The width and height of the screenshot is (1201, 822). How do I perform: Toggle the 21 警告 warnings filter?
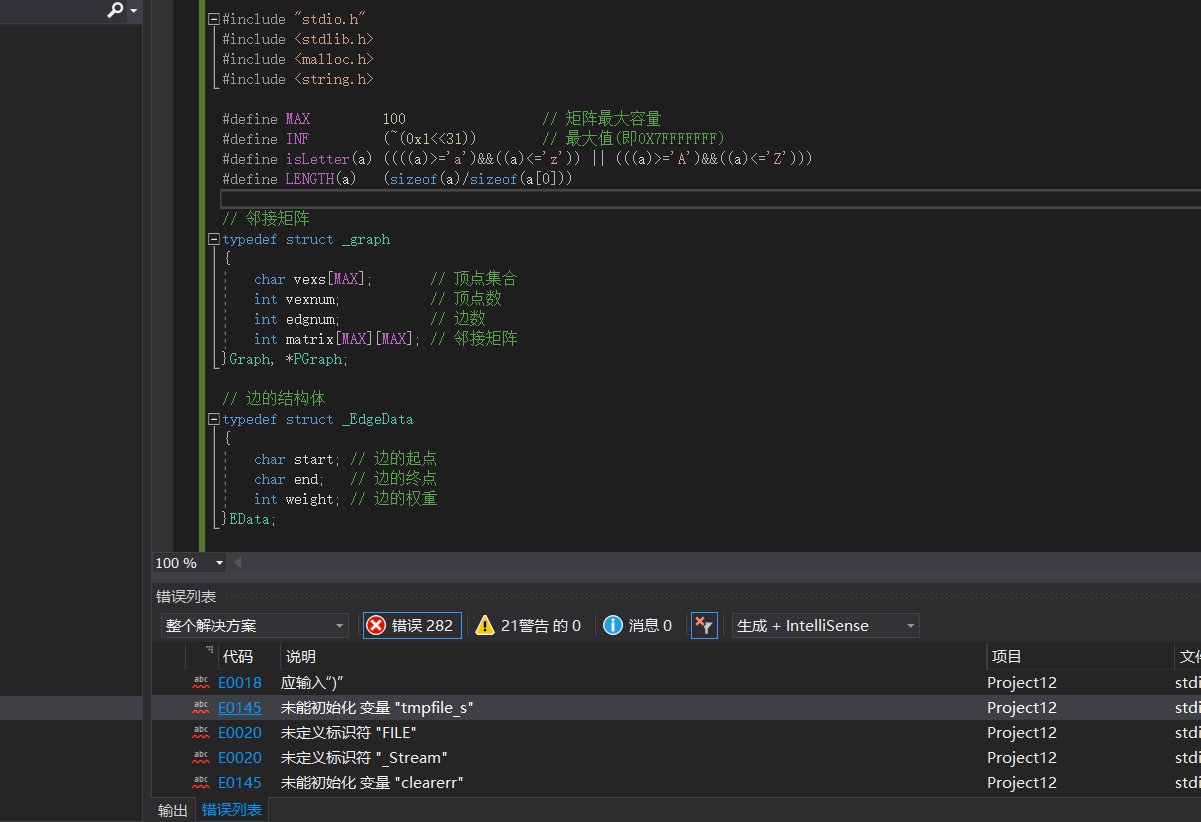[x=528, y=626]
